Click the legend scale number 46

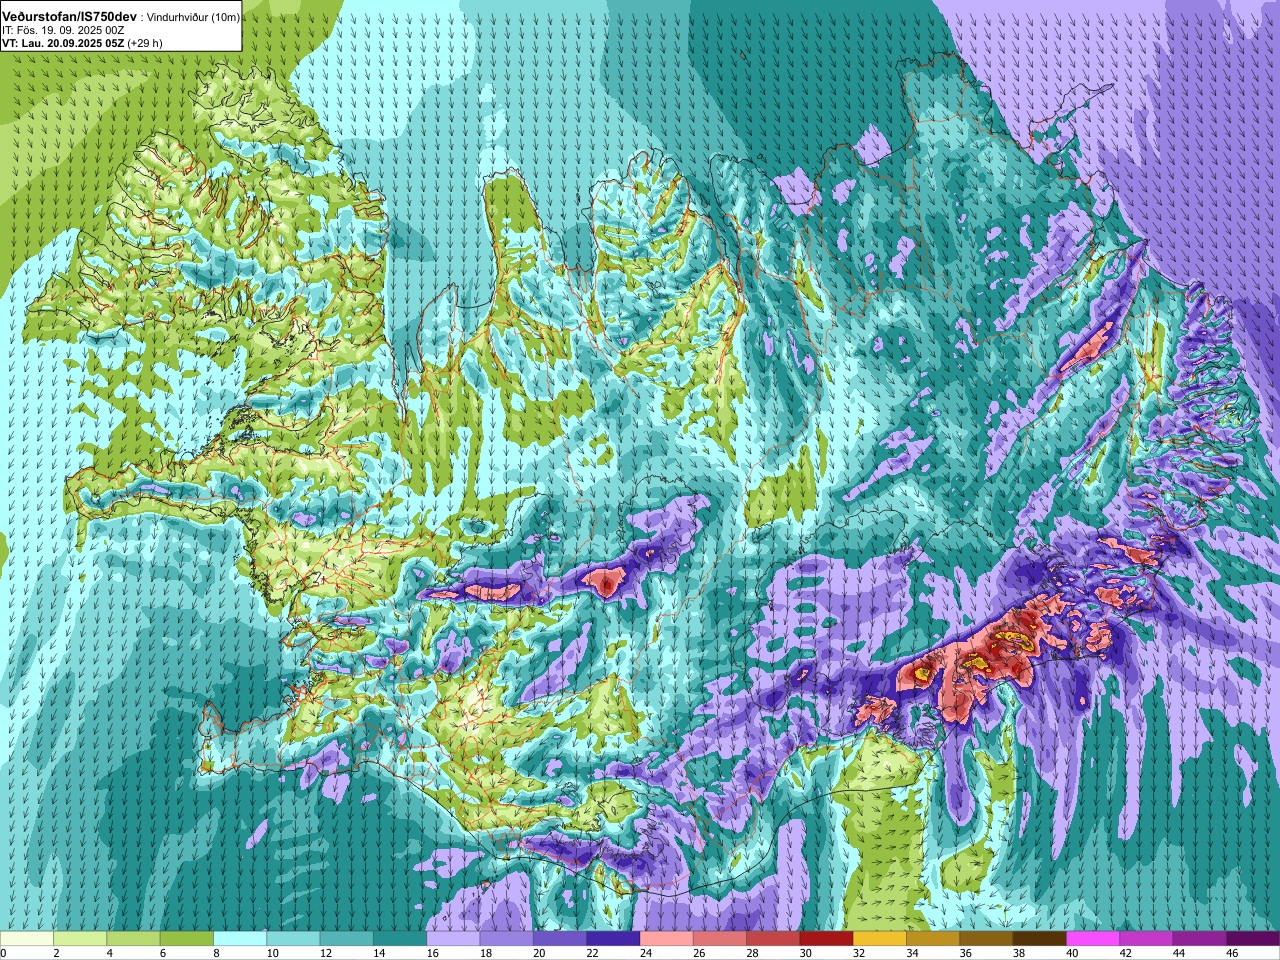point(1233,954)
